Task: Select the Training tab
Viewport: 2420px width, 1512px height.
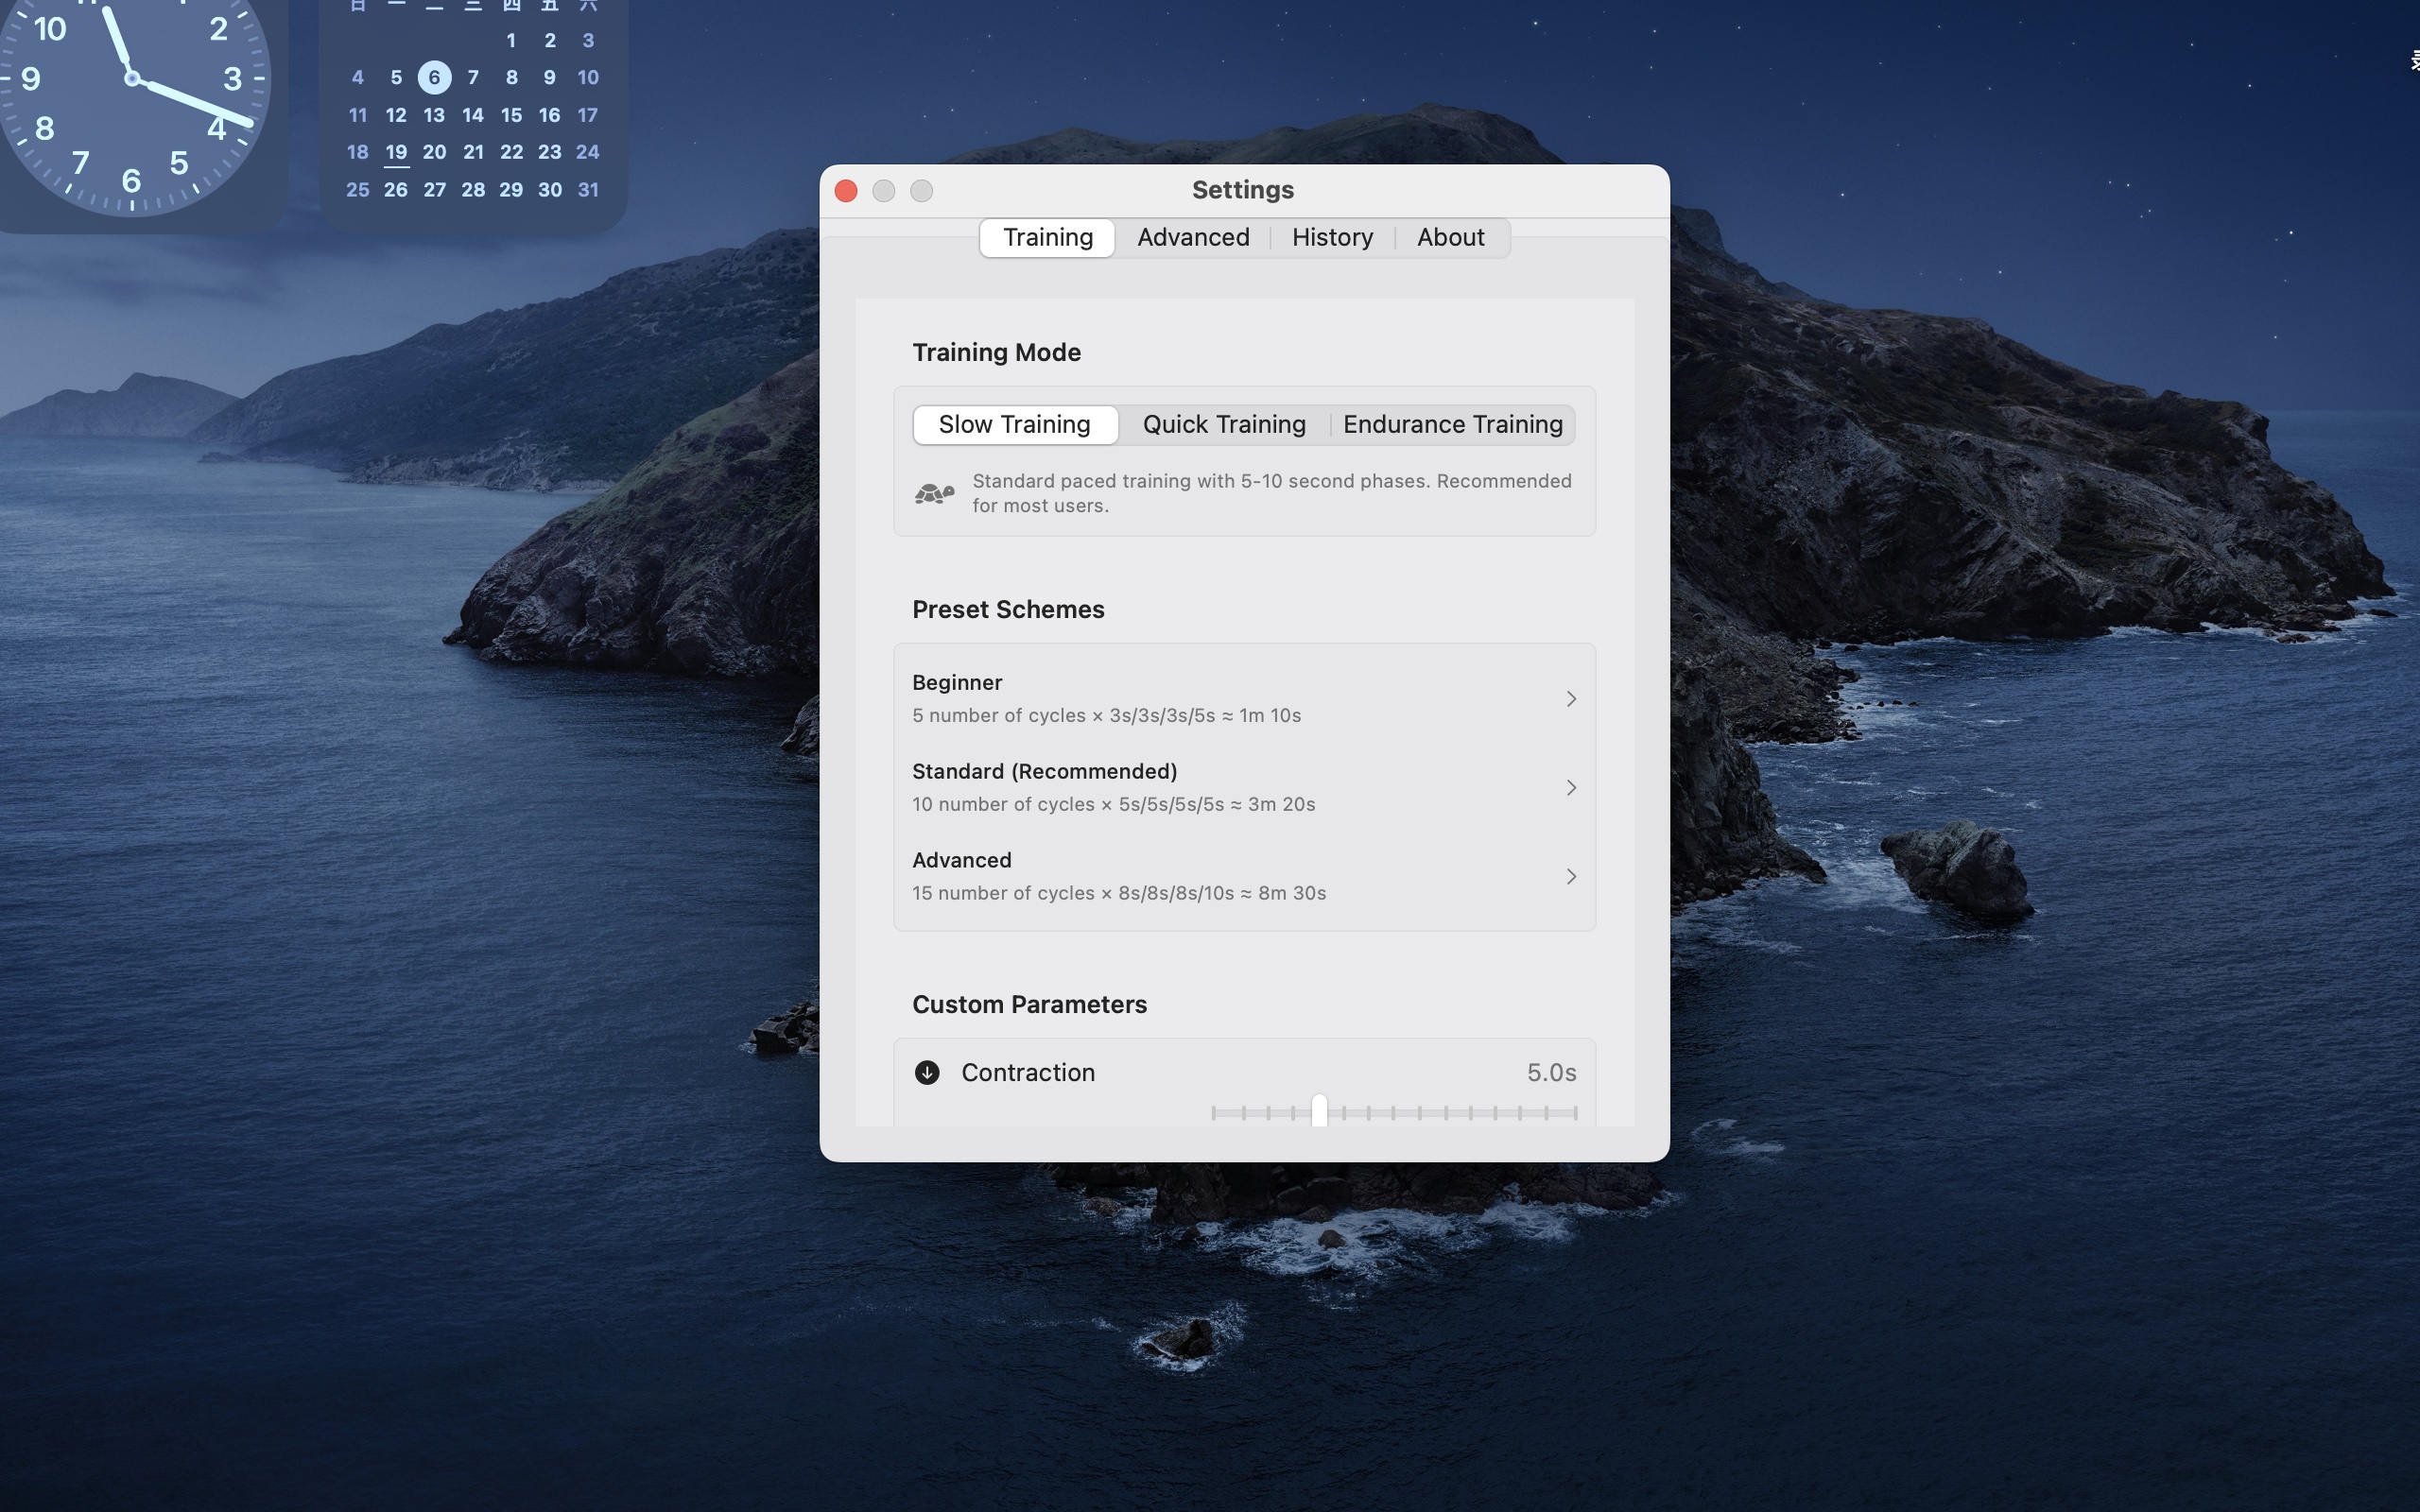Action: point(1047,237)
